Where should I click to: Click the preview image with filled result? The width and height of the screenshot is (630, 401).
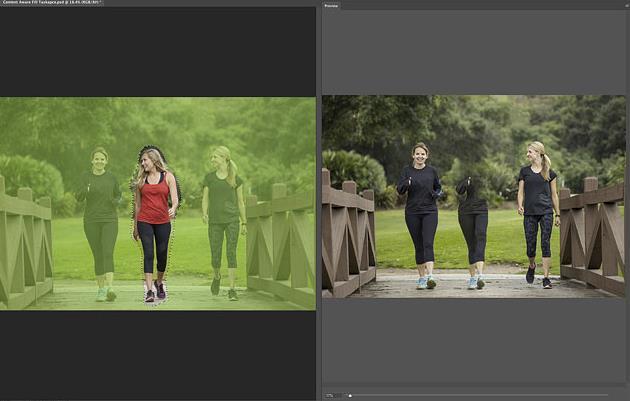tap(473, 196)
